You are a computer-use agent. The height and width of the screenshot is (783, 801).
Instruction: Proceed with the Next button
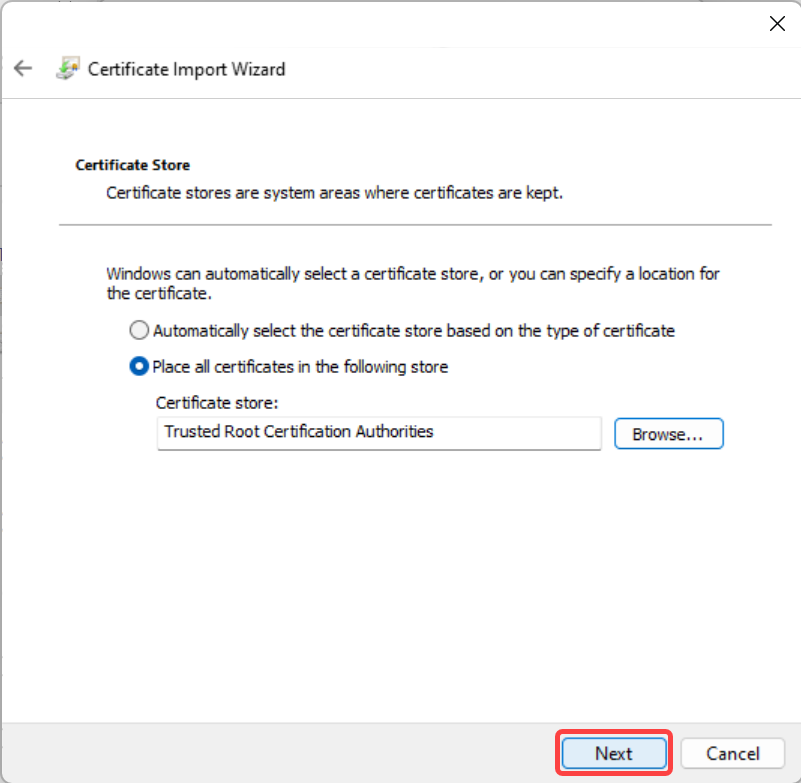click(x=614, y=753)
